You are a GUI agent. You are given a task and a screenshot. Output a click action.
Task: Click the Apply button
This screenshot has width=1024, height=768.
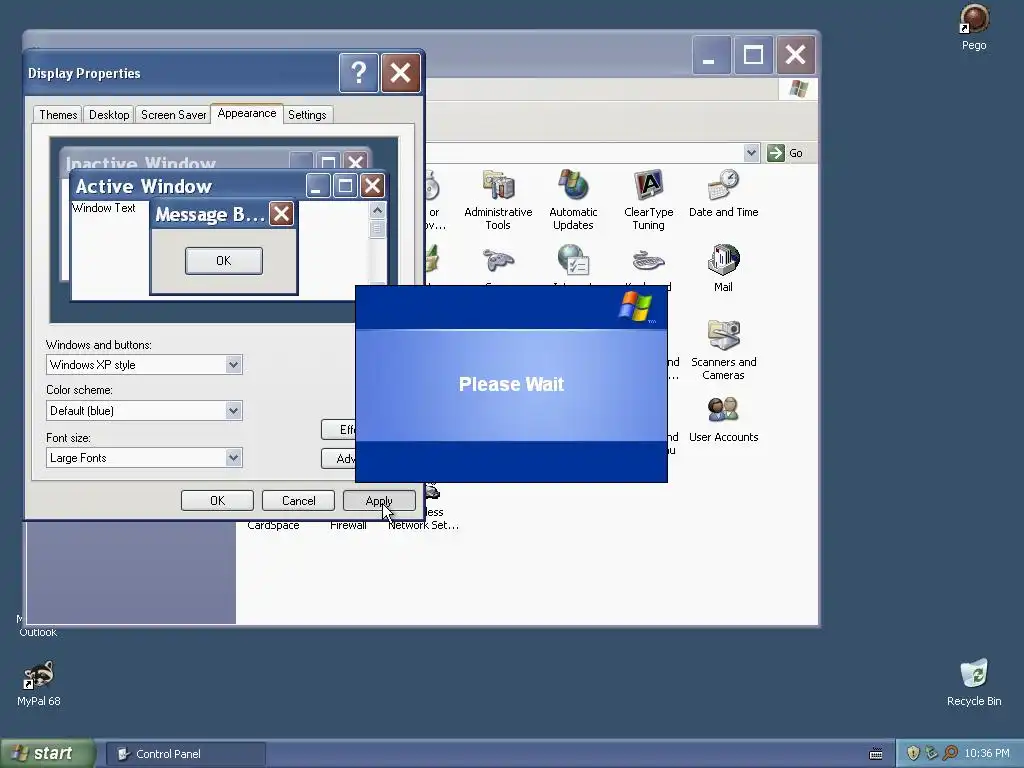point(379,501)
